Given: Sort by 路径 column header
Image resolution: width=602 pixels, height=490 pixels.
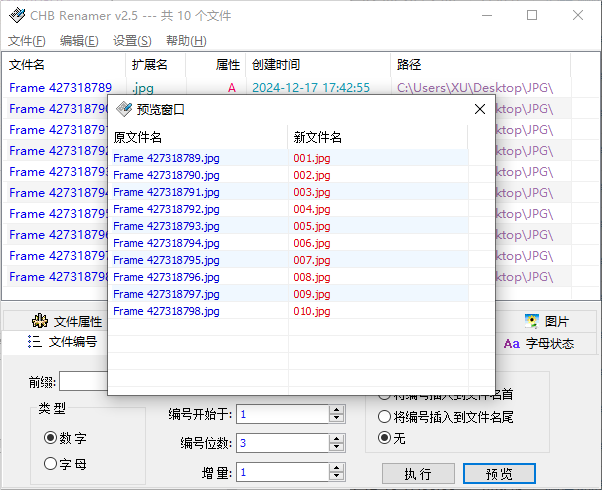Looking at the screenshot, I should [x=481, y=65].
